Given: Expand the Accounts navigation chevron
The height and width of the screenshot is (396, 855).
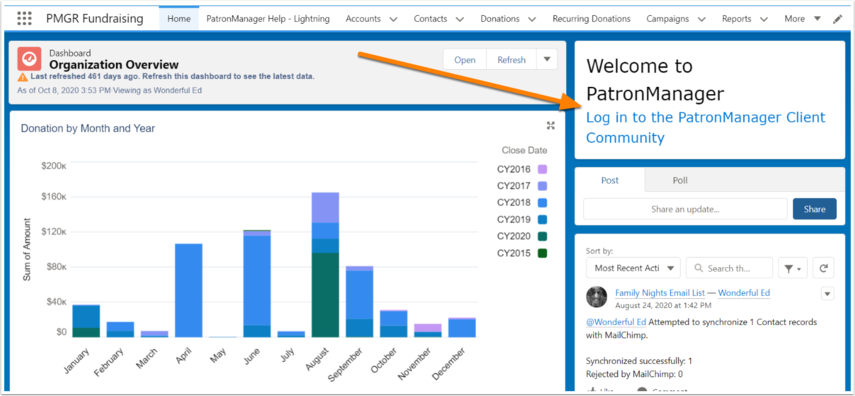Looking at the screenshot, I should [x=394, y=19].
